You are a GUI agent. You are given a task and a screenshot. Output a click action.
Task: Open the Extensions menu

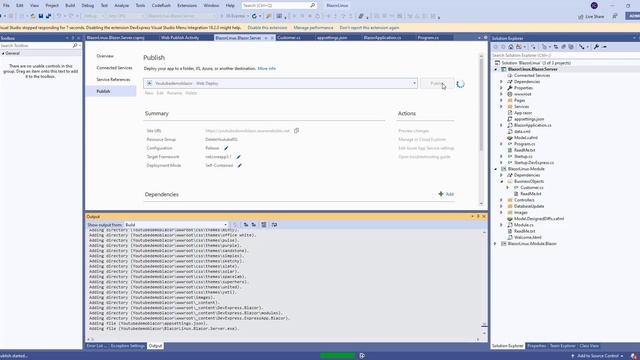[x=187, y=5]
